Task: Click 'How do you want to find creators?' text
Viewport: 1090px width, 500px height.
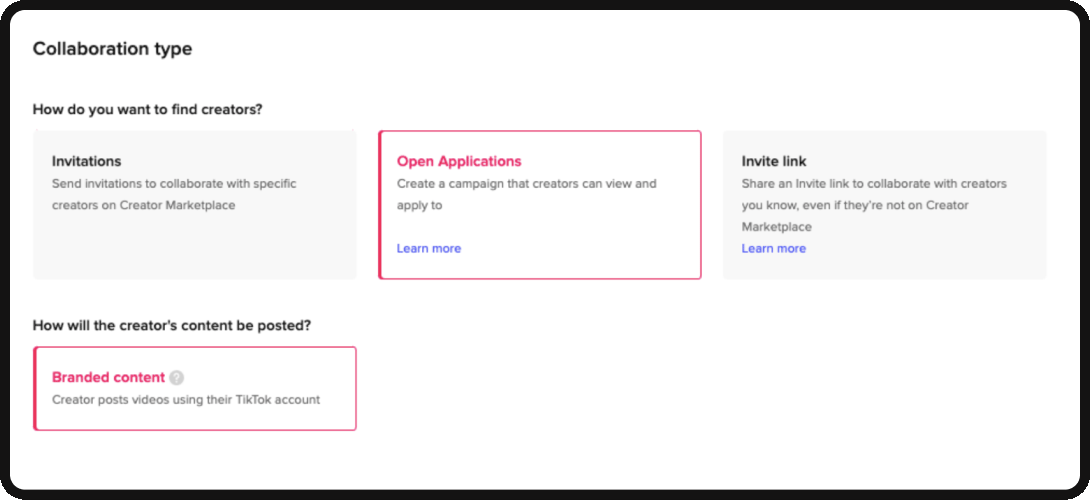Action: click(x=147, y=109)
